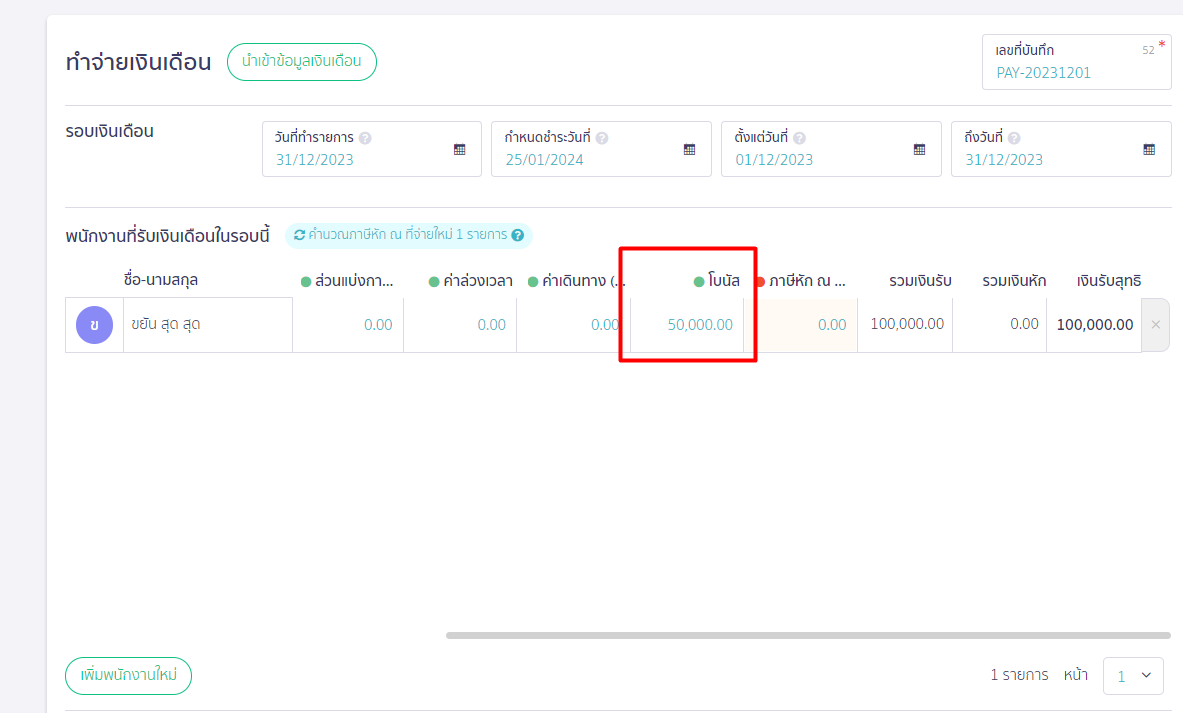Open calendar picker for กำหนดชำระวันที่ field

pos(689,148)
